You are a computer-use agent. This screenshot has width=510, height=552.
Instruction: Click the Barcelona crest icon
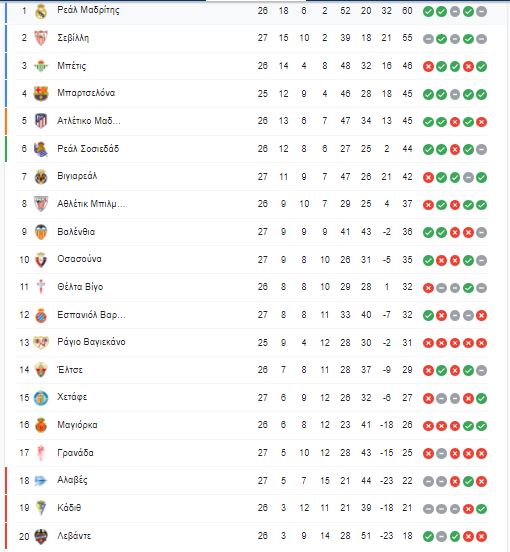coord(41,93)
